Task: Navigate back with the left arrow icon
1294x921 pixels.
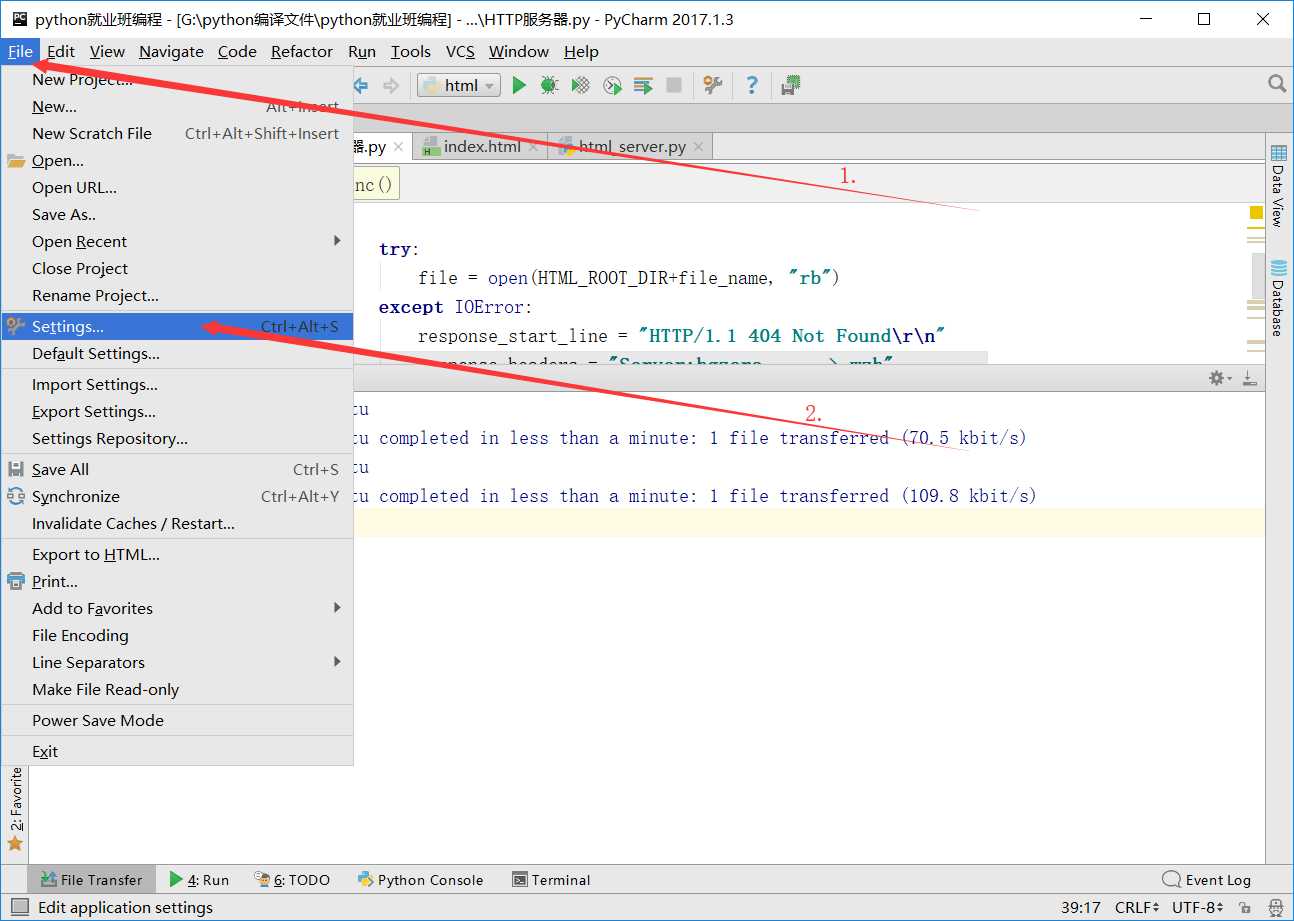Action: [361, 86]
